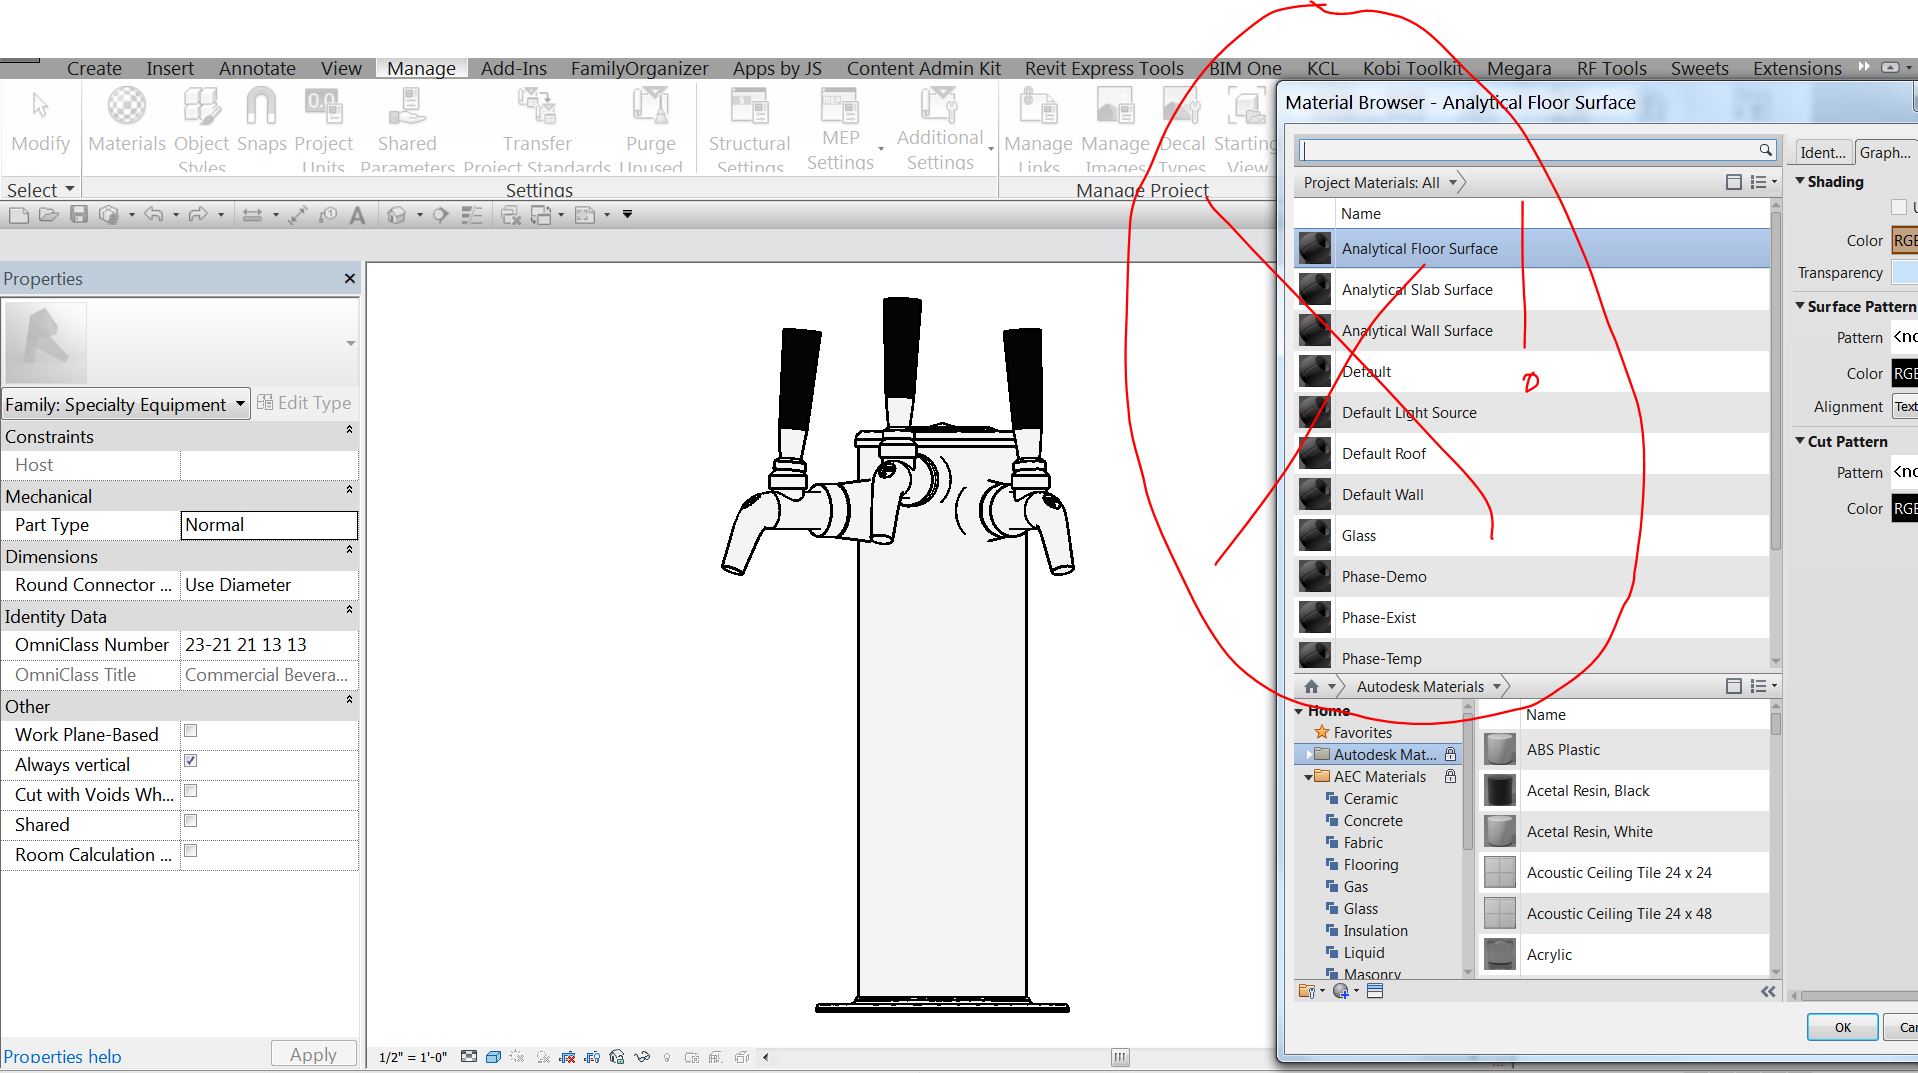Select the Object Styles tool
The width and height of the screenshot is (1918, 1073).
(x=201, y=120)
